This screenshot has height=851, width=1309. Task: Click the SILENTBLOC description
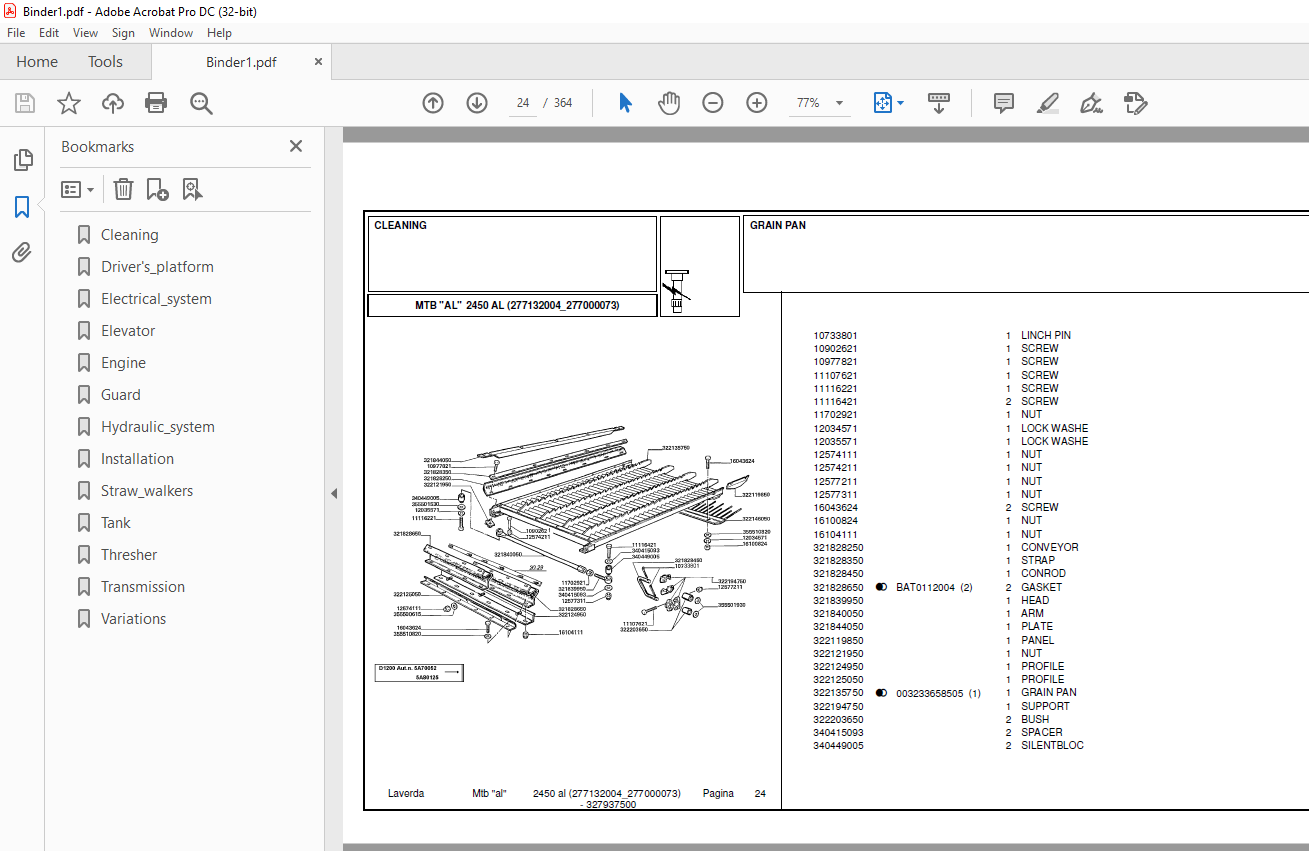coord(1052,746)
